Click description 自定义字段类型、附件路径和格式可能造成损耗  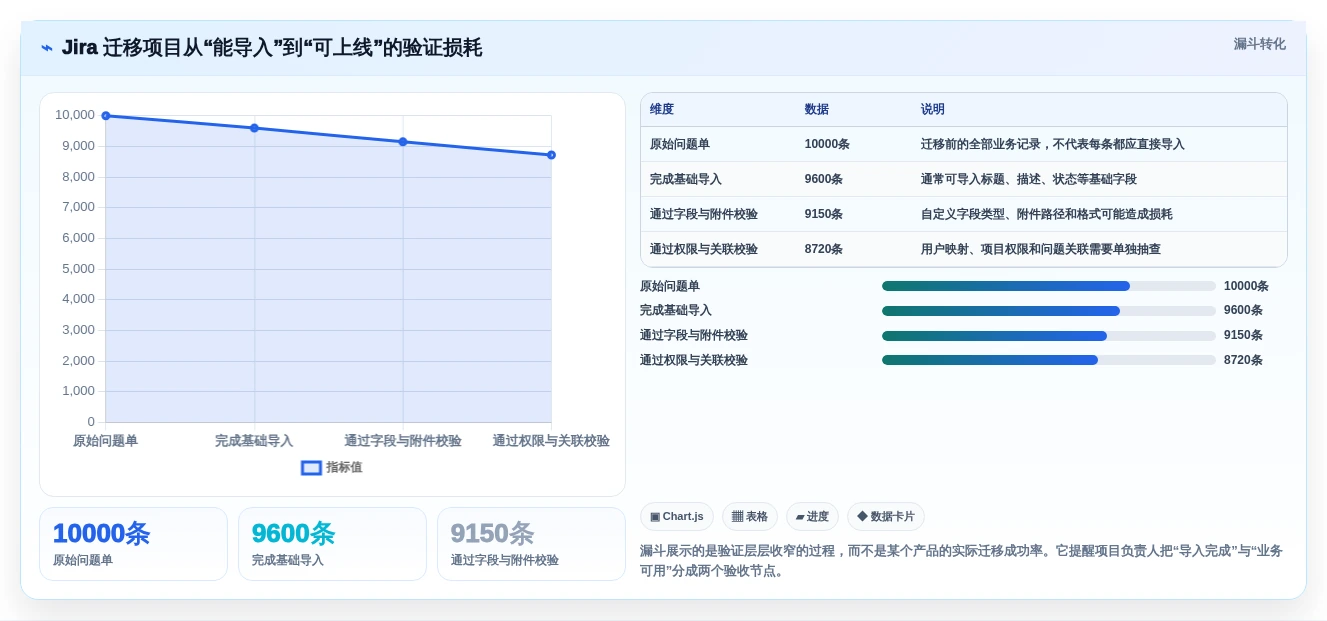click(1047, 214)
